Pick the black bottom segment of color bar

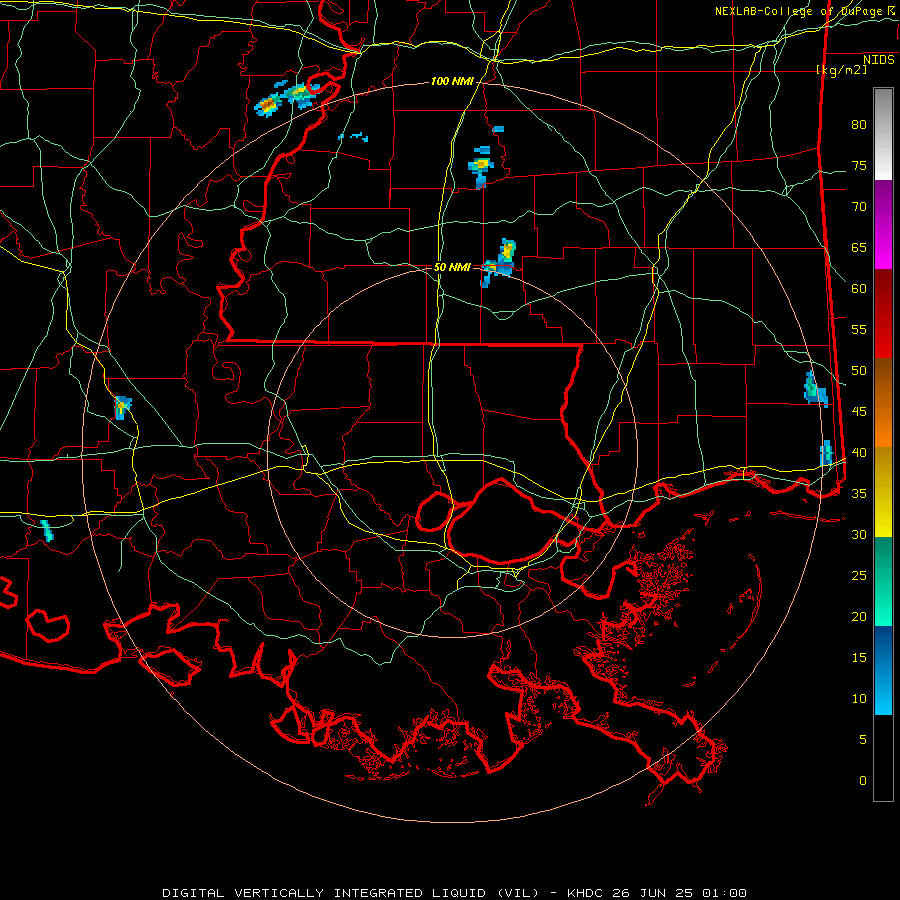pos(883,758)
